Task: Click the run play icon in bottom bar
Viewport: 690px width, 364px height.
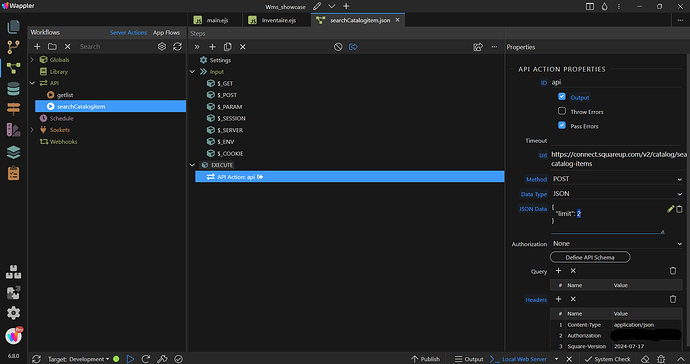Action: [x=130, y=359]
